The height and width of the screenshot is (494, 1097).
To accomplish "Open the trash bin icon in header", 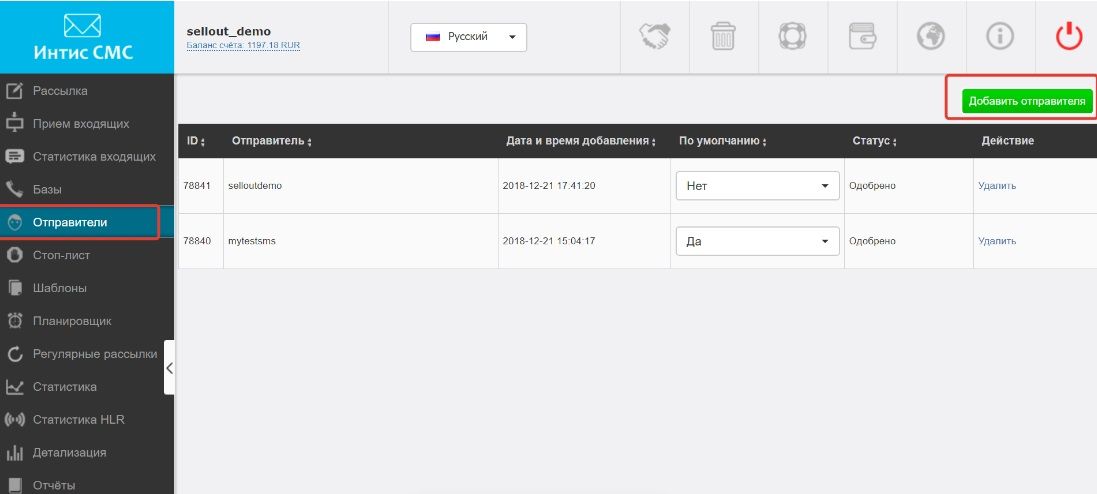I will (723, 36).
